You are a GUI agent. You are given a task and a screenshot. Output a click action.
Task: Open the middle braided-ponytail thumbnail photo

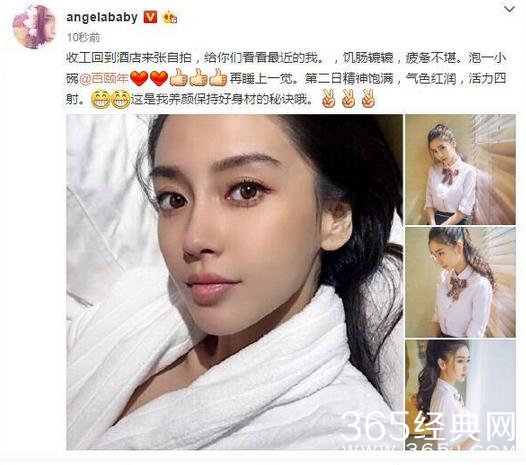click(460, 282)
